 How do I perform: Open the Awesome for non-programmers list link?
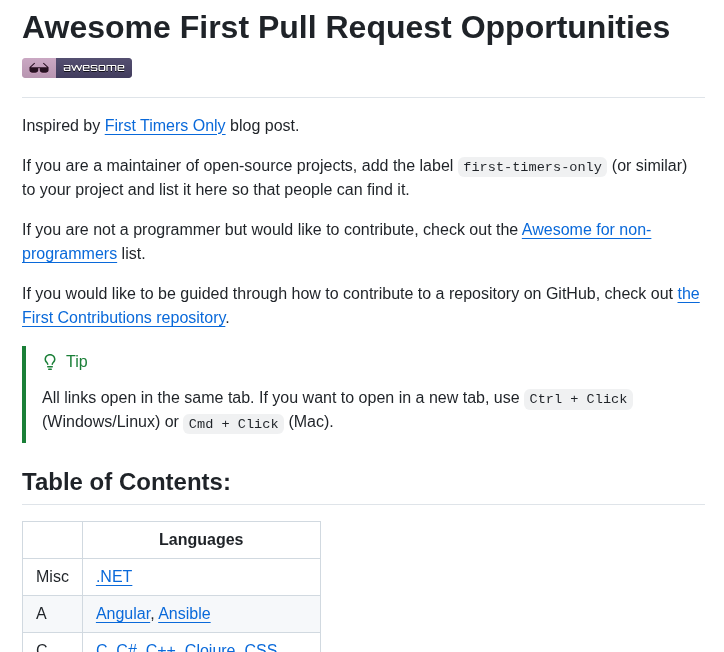[337, 241]
